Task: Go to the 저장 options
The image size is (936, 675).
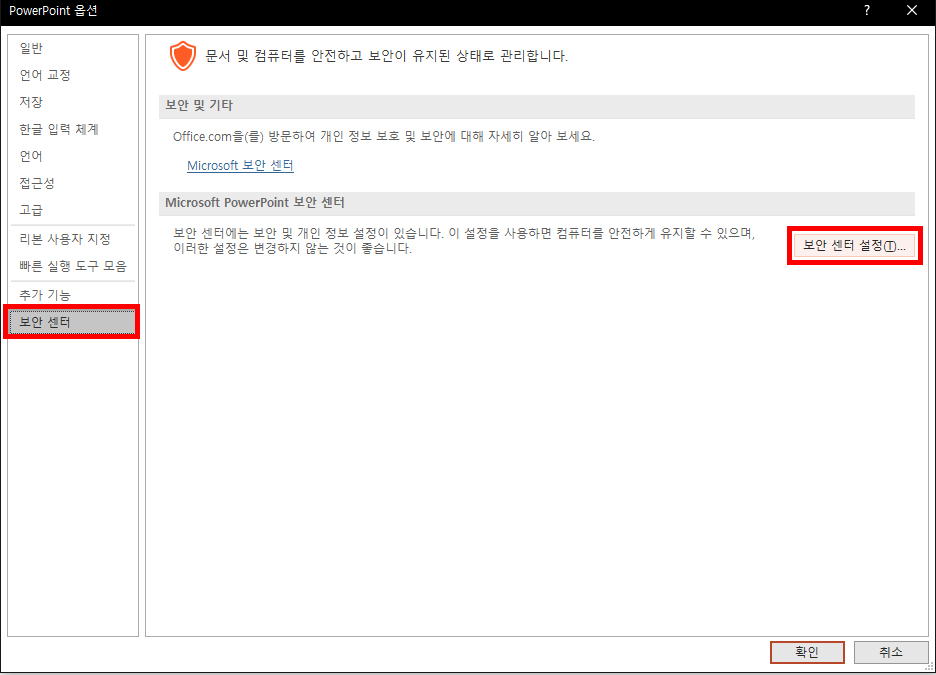Action: coord(32,102)
